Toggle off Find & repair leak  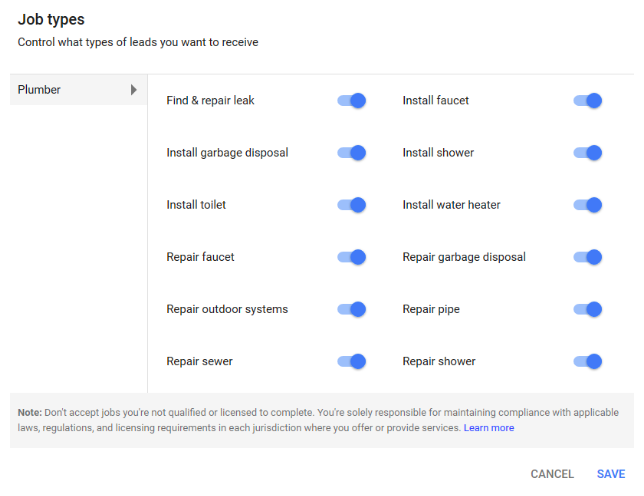(x=352, y=101)
